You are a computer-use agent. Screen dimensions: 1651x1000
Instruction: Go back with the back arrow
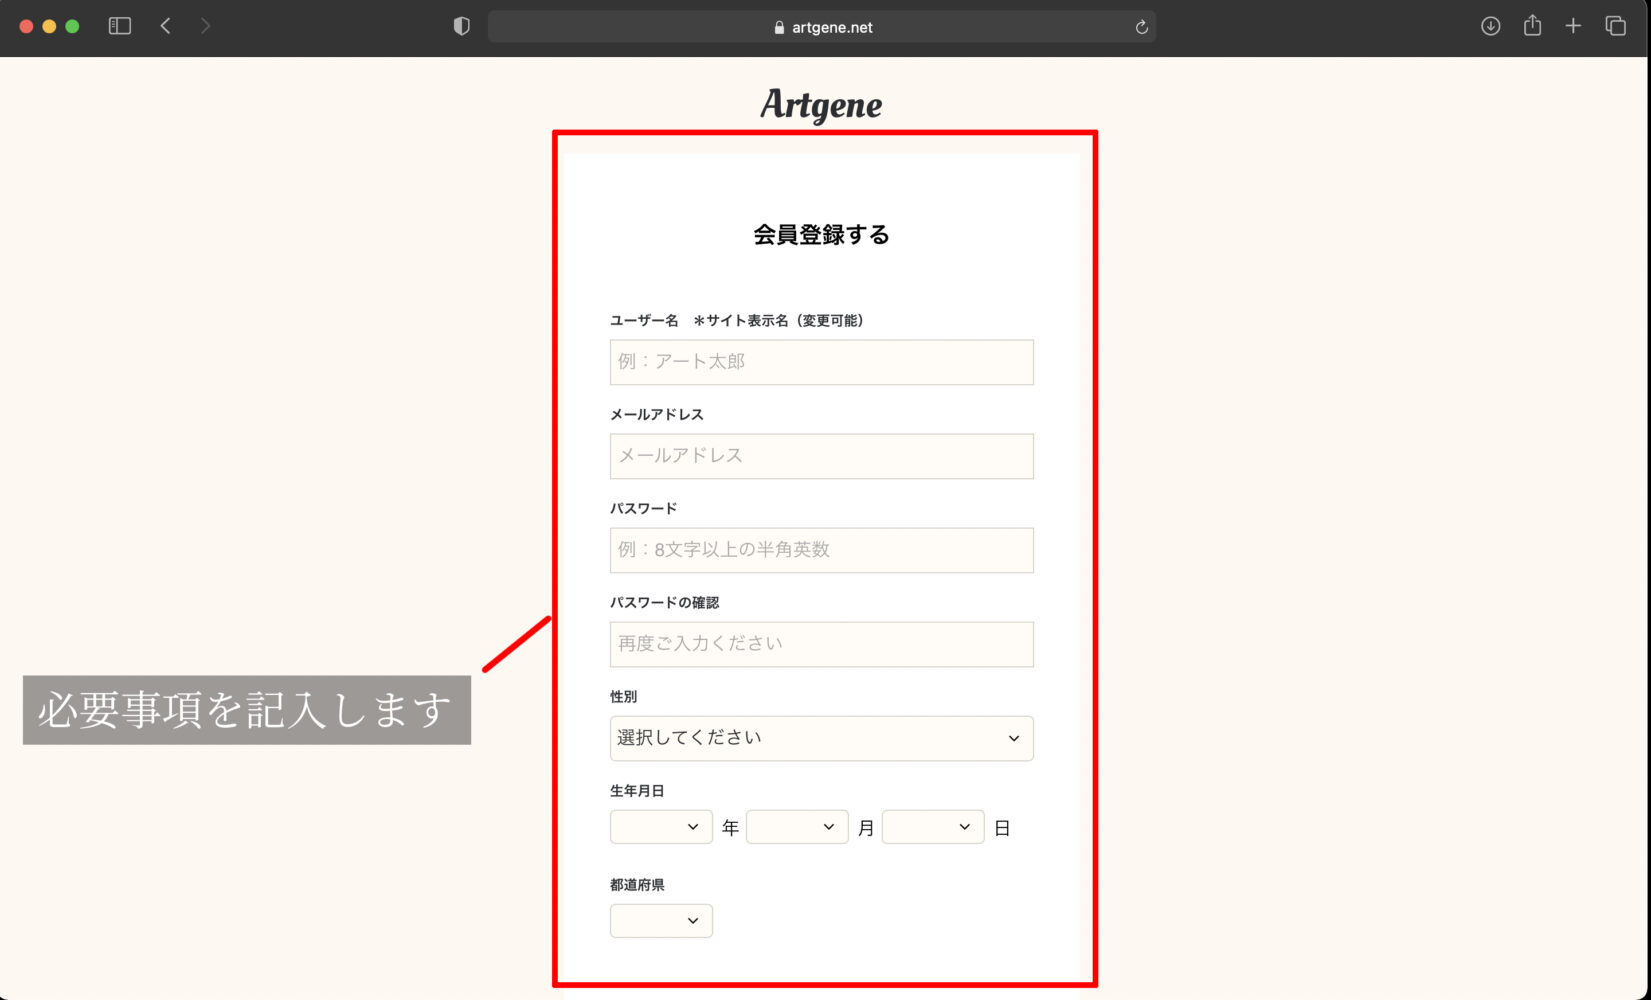(x=166, y=26)
